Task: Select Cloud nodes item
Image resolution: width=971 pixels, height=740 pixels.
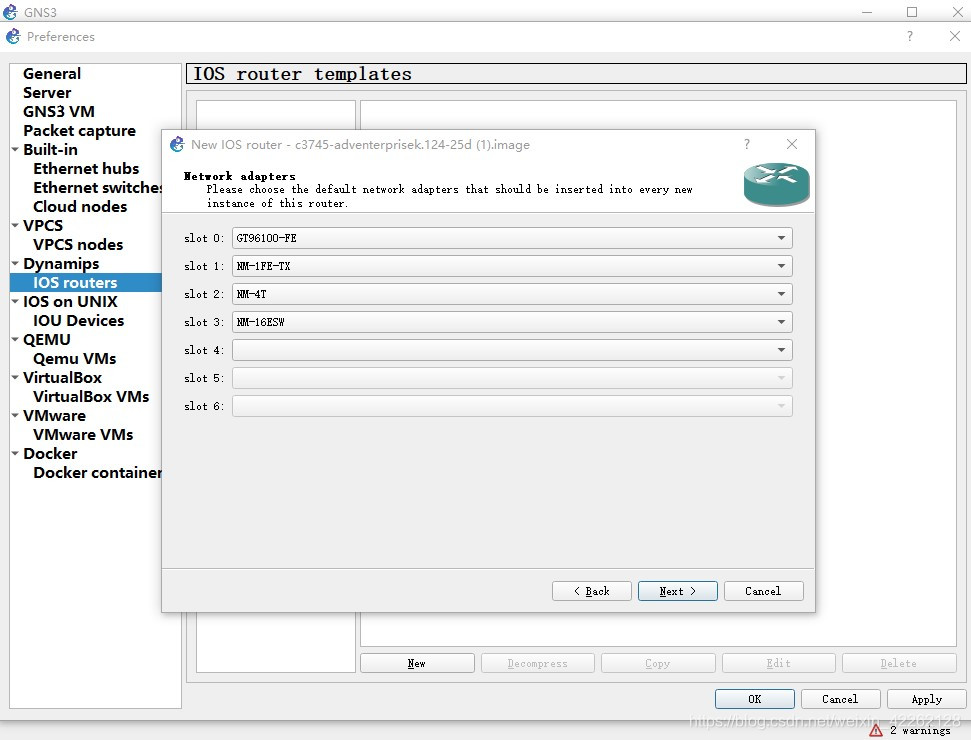Action: [80, 207]
